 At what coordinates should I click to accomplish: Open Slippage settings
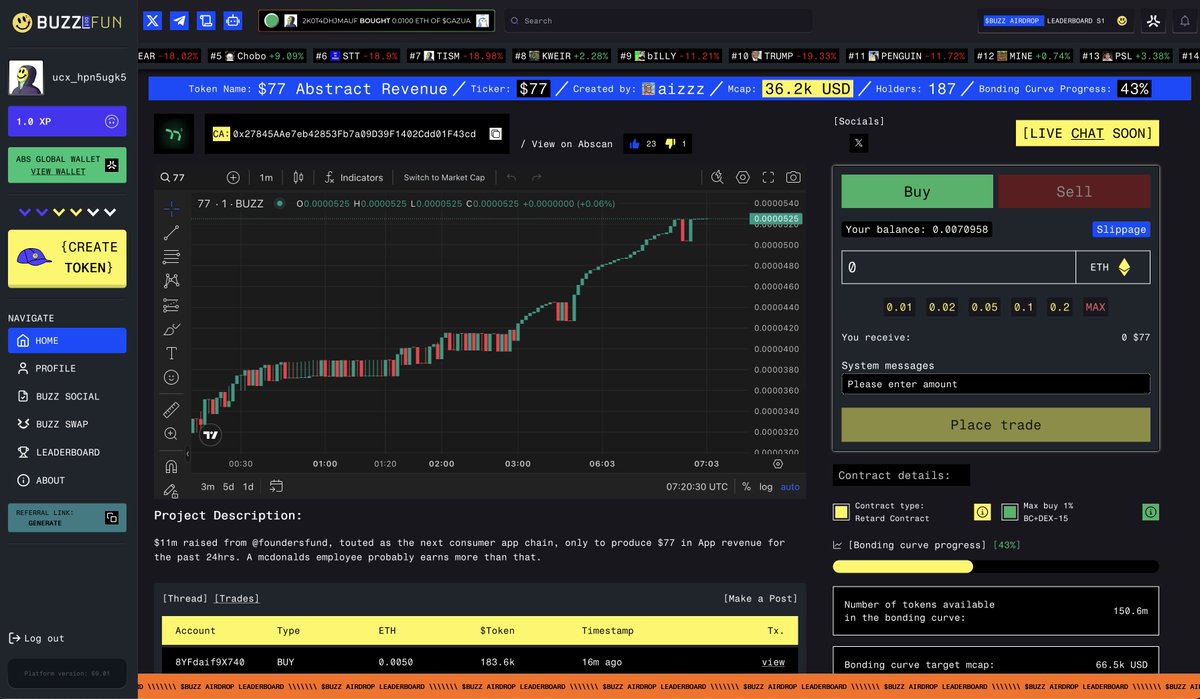tap(1121, 229)
